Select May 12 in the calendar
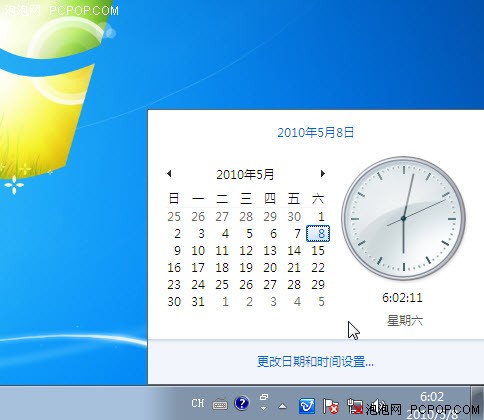The height and width of the screenshot is (420, 484). [x=246, y=250]
